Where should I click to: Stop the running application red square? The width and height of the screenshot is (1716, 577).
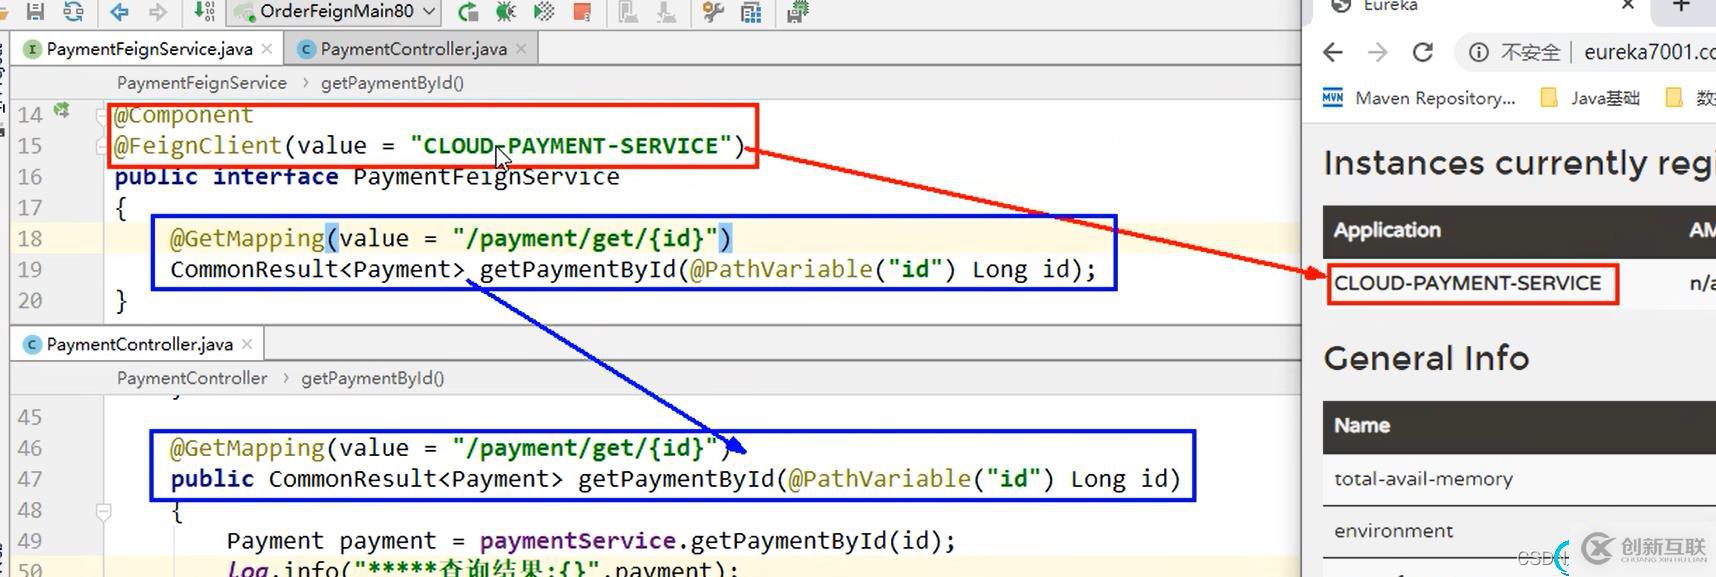coord(582,12)
